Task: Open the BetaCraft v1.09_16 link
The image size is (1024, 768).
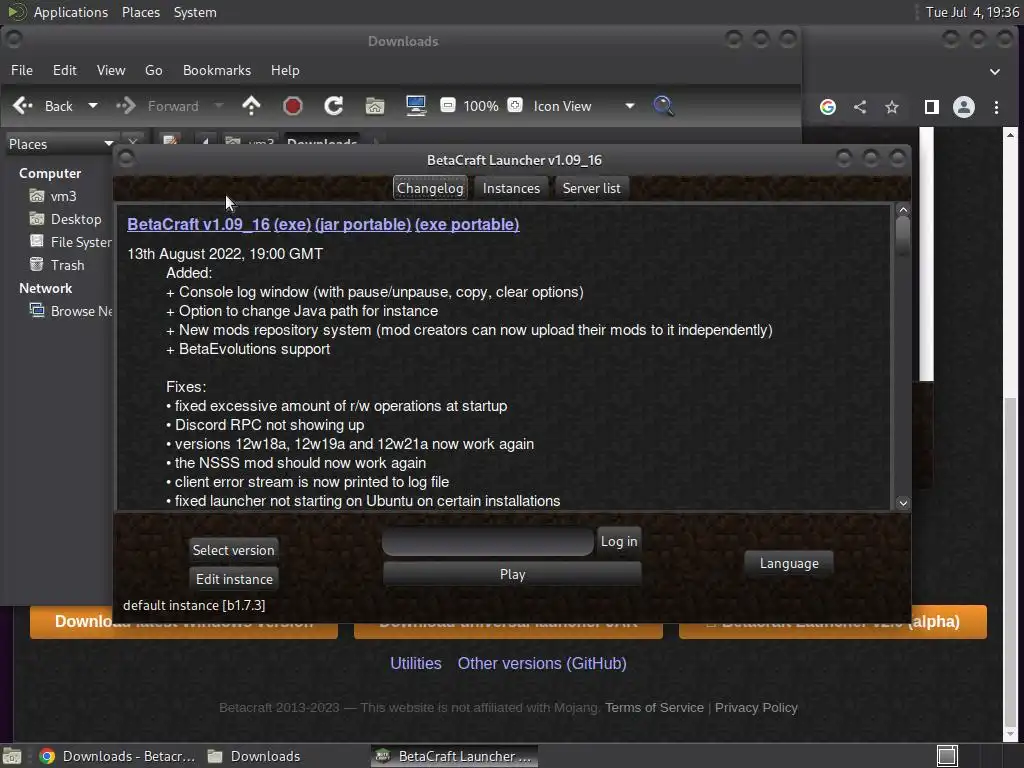Action: [x=199, y=225]
